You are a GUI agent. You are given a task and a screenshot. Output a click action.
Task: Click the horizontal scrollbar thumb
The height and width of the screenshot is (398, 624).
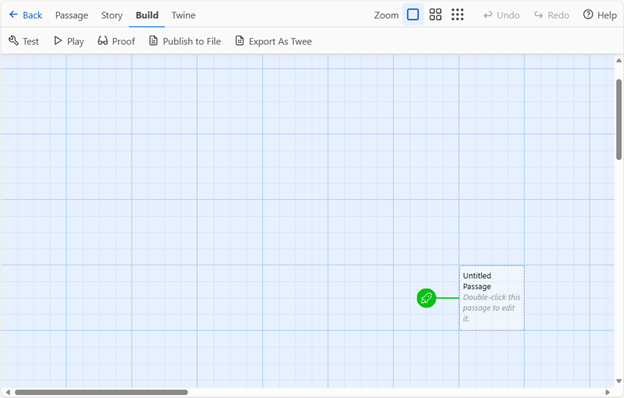coord(101,392)
